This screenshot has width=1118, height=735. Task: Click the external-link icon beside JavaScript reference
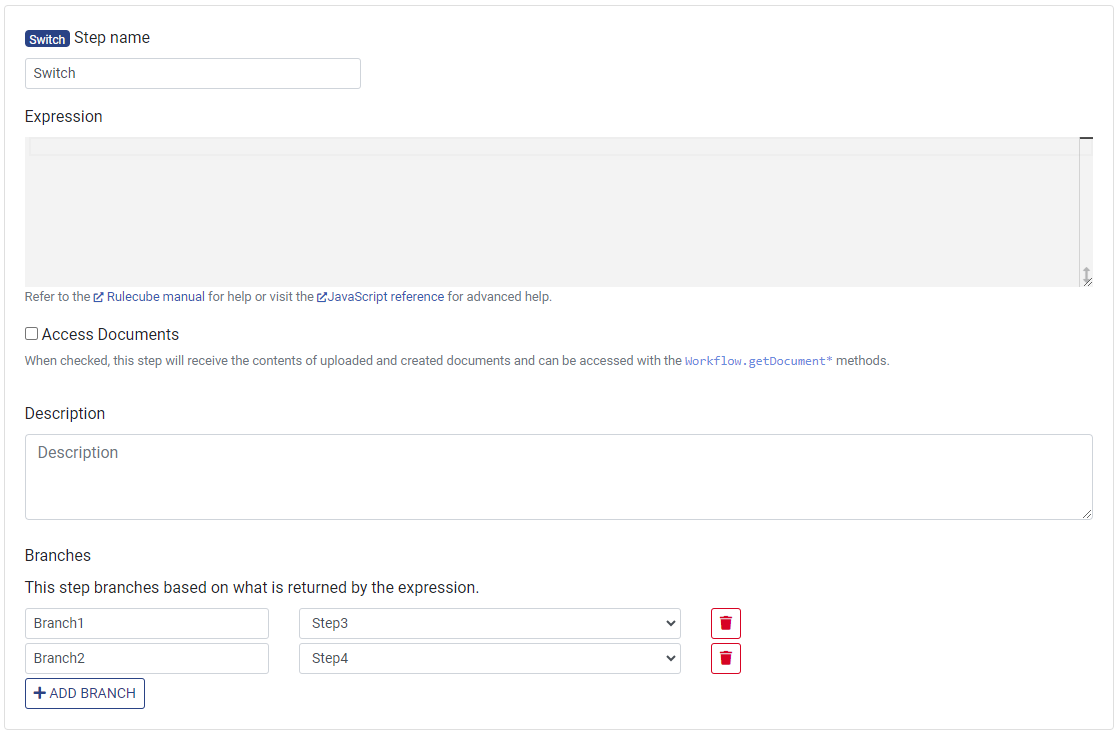pos(321,296)
